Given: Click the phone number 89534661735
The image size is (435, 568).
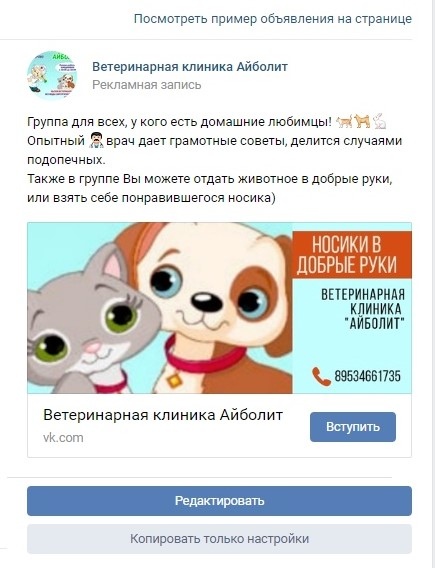Looking at the screenshot, I should [368, 376].
